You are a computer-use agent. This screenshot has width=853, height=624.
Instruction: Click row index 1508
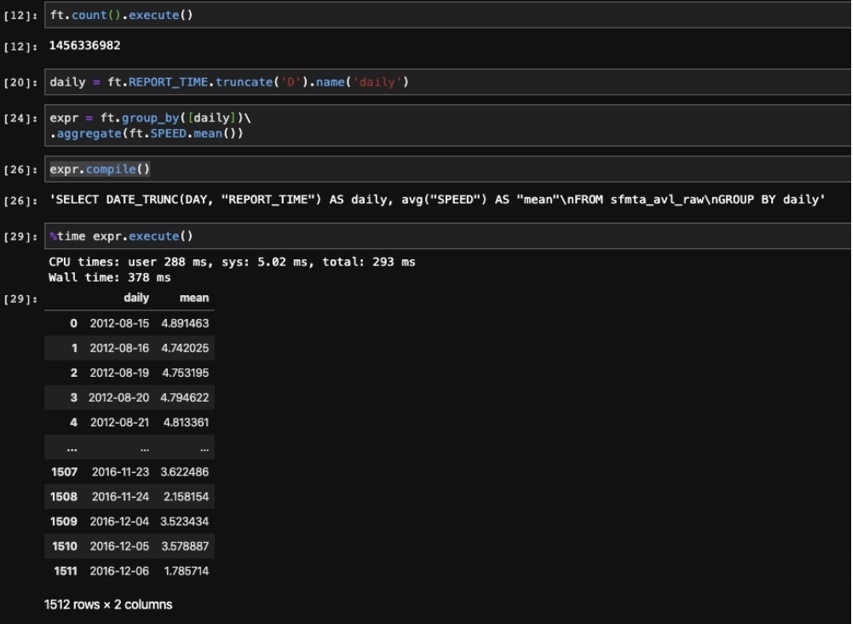tap(64, 497)
